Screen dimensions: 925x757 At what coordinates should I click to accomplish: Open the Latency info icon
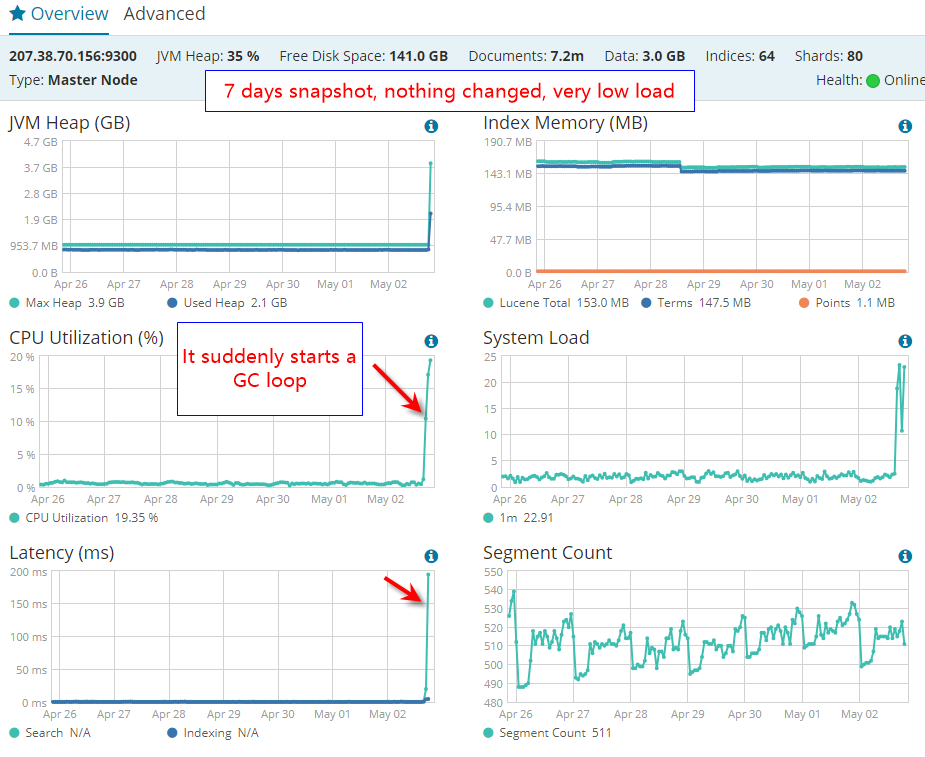[431, 556]
